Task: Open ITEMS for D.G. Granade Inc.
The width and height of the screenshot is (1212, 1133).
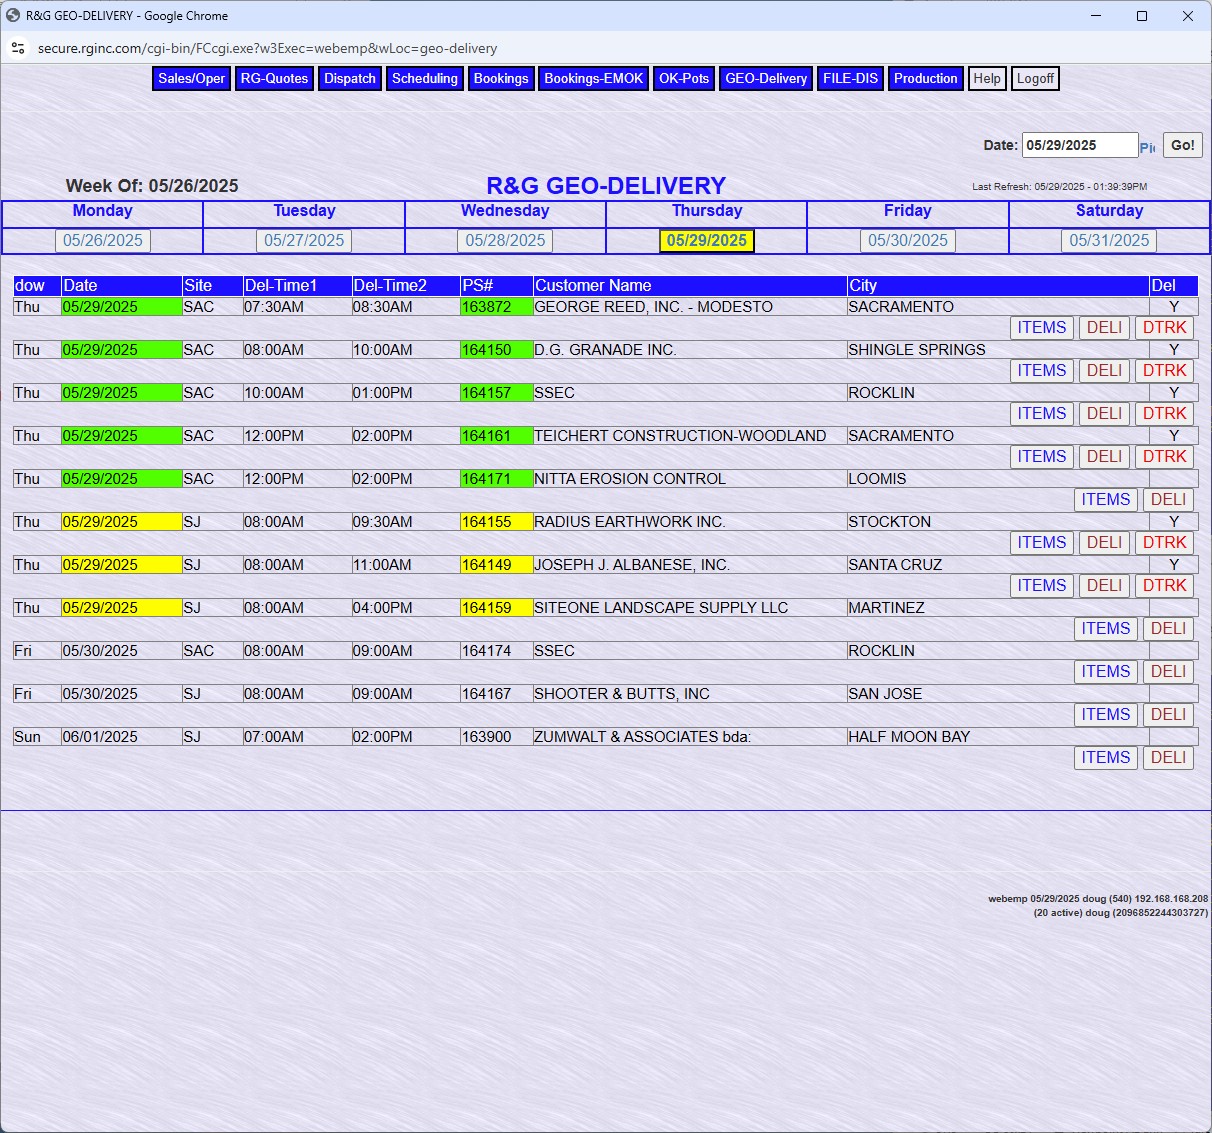Action: 1042,371
